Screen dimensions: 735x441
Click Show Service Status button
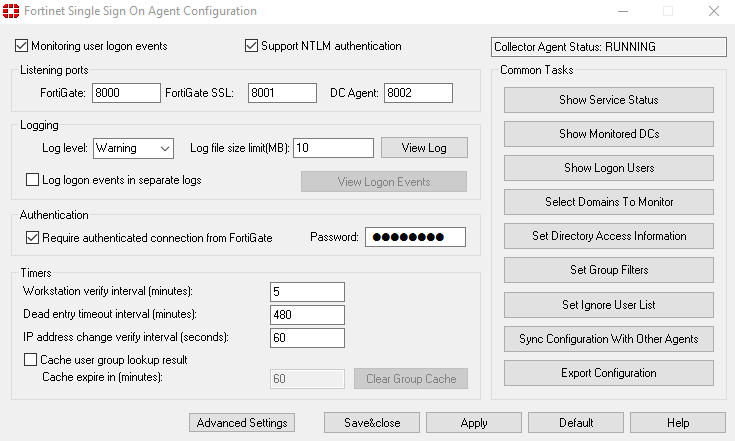pyautogui.click(x=609, y=100)
